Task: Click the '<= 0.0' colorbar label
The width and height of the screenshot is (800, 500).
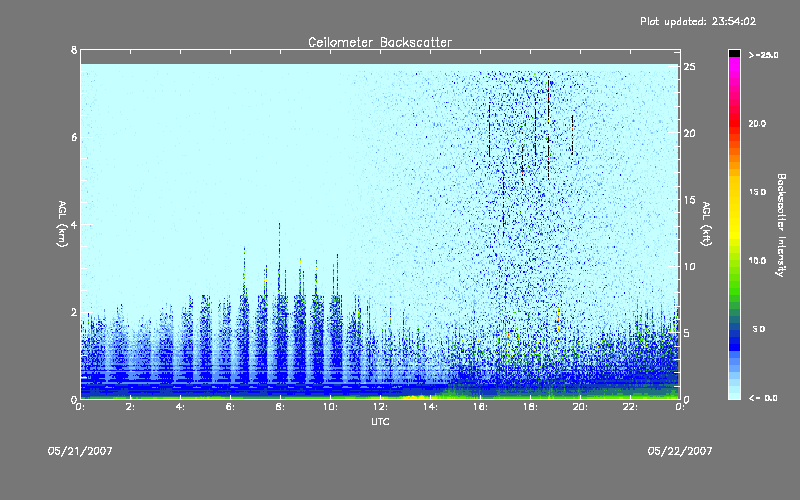Action: tap(764, 398)
